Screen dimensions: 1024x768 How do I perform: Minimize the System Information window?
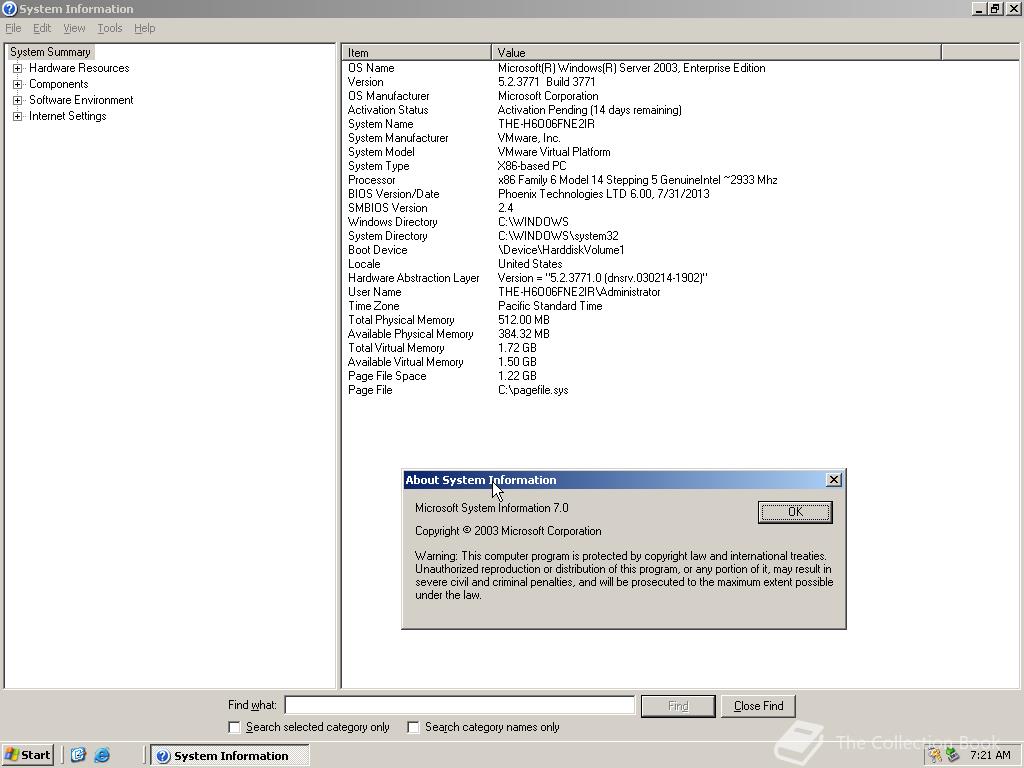tap(978, 8)
